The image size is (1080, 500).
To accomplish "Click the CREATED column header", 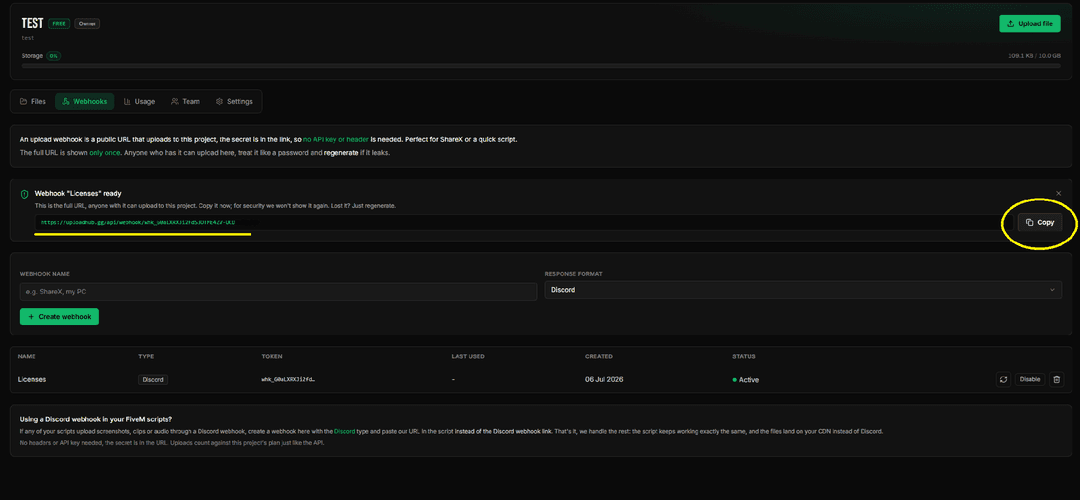I will 599,357.
